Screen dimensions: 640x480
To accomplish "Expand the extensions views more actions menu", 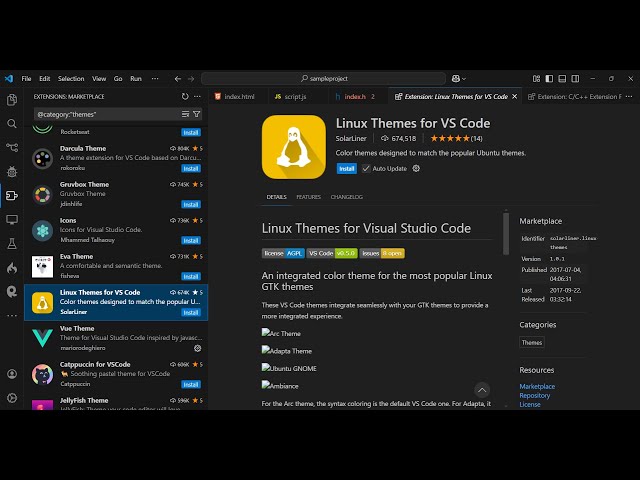I will pos(198,97).
